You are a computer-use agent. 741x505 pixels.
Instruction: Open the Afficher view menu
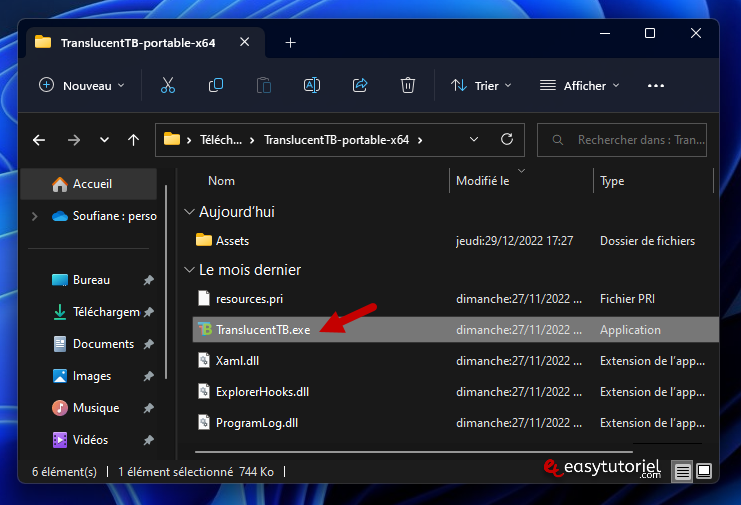click(x=579, y=86)
